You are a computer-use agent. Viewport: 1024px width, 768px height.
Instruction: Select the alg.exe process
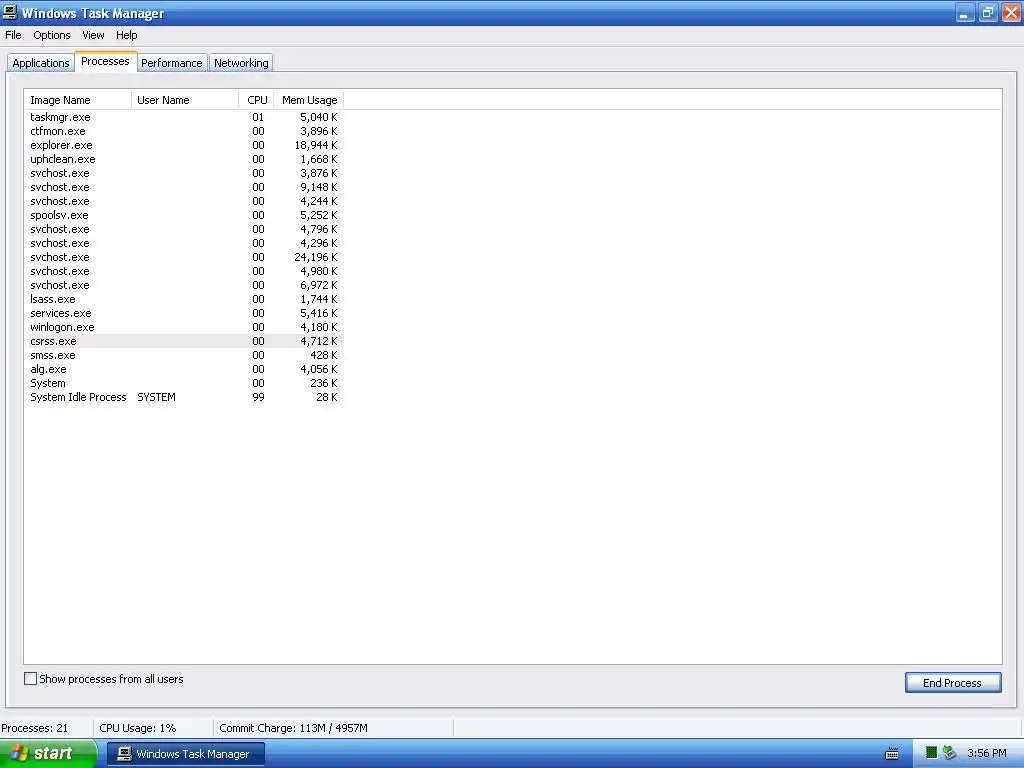(184, 369)
